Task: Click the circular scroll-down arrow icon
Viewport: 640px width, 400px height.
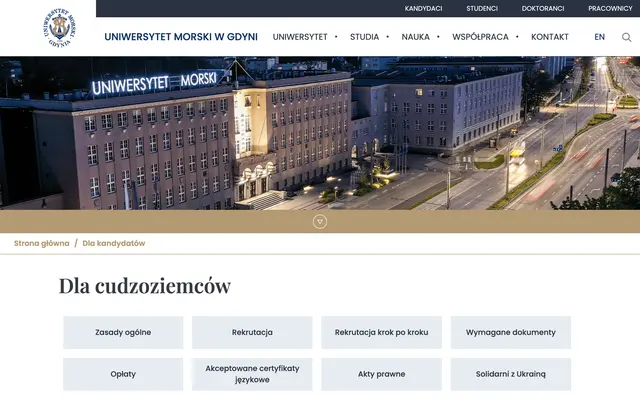Action: point(320,222)
